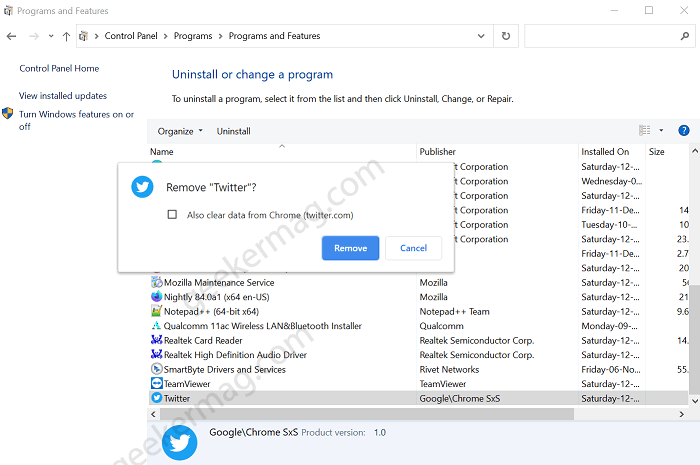Select Twitter entry name in list
700x465 pixels.
click(177, 398)
